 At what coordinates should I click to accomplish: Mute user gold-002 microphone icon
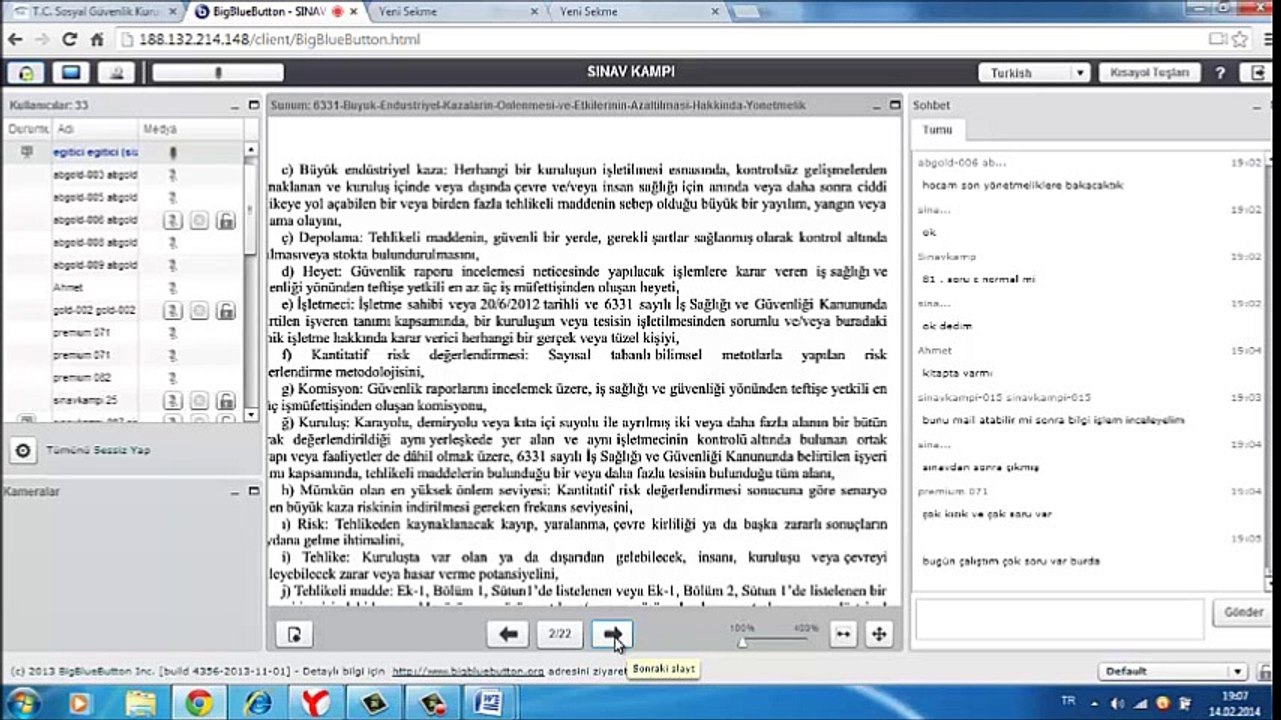173,311
